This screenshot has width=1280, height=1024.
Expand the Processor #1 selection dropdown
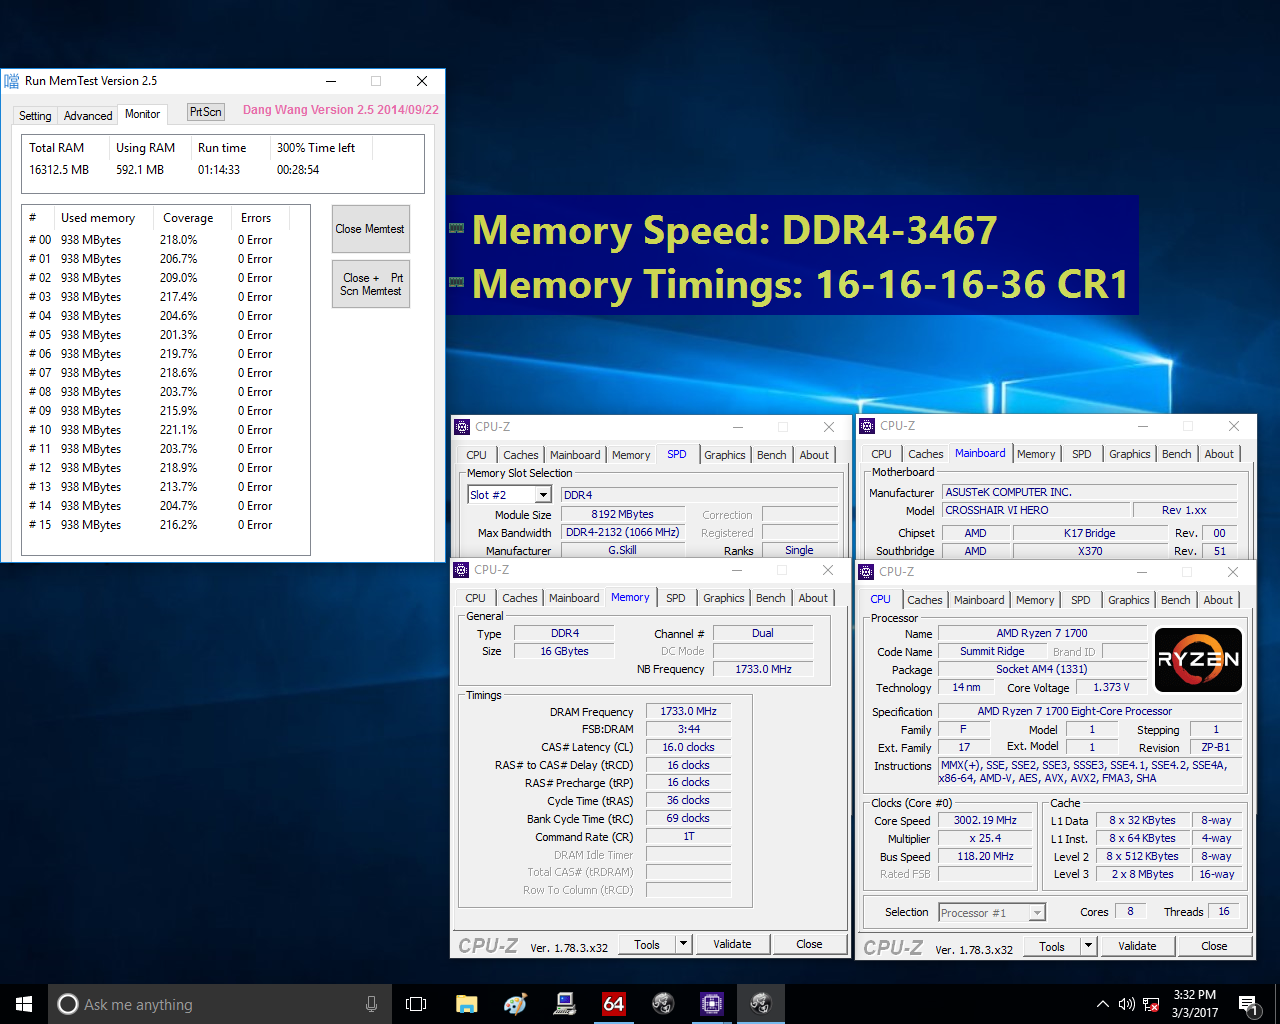(x=1037, y=912)
